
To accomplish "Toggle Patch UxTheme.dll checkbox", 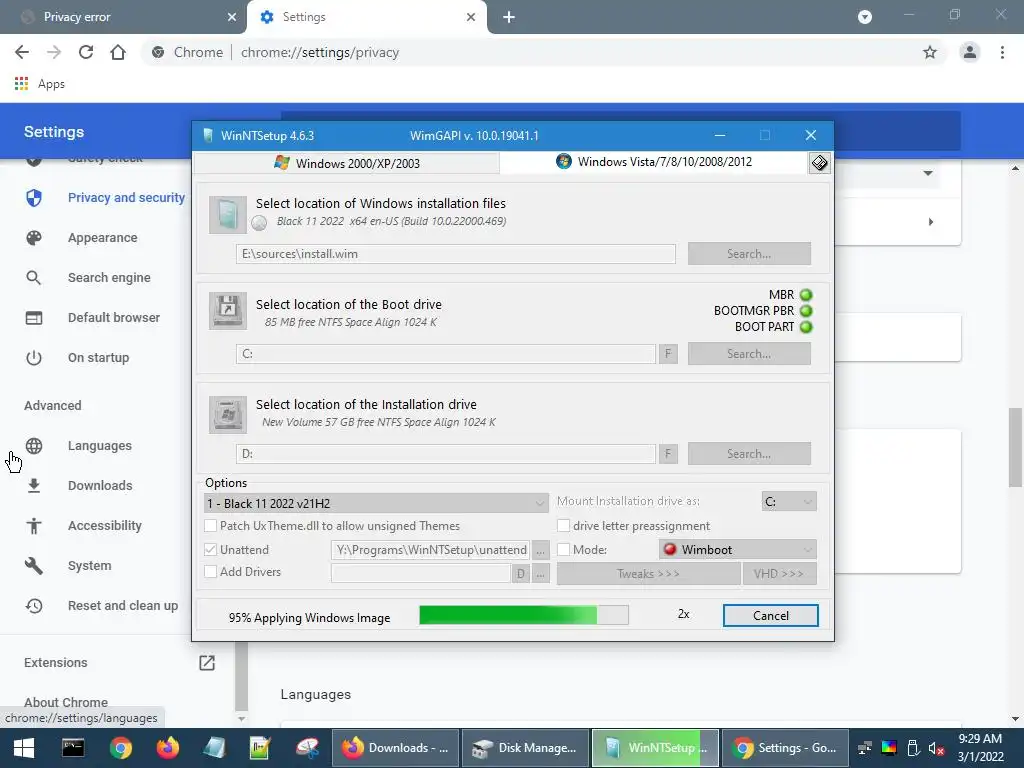I will point(210,526).
